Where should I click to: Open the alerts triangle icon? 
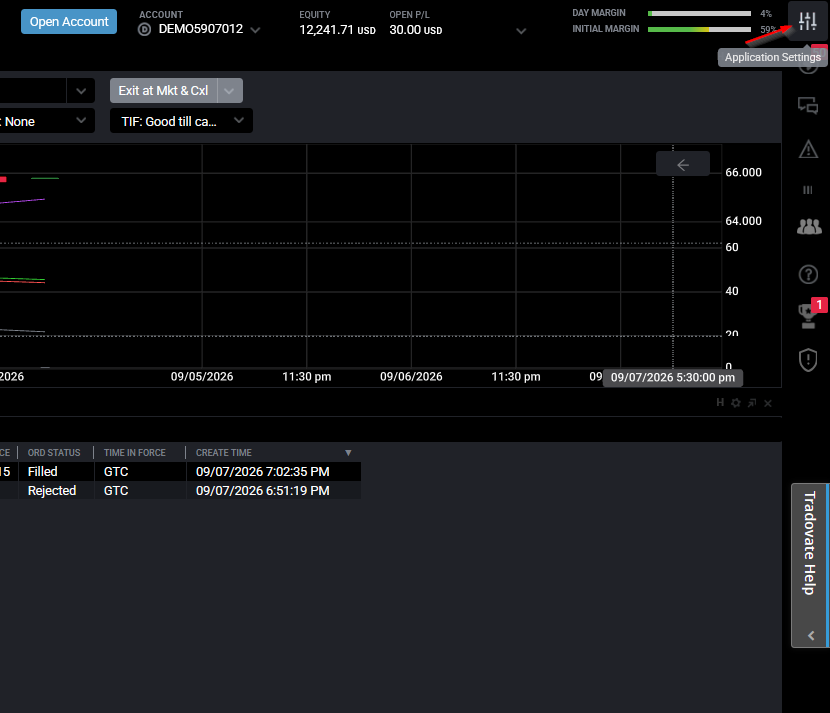click(808, 149)
